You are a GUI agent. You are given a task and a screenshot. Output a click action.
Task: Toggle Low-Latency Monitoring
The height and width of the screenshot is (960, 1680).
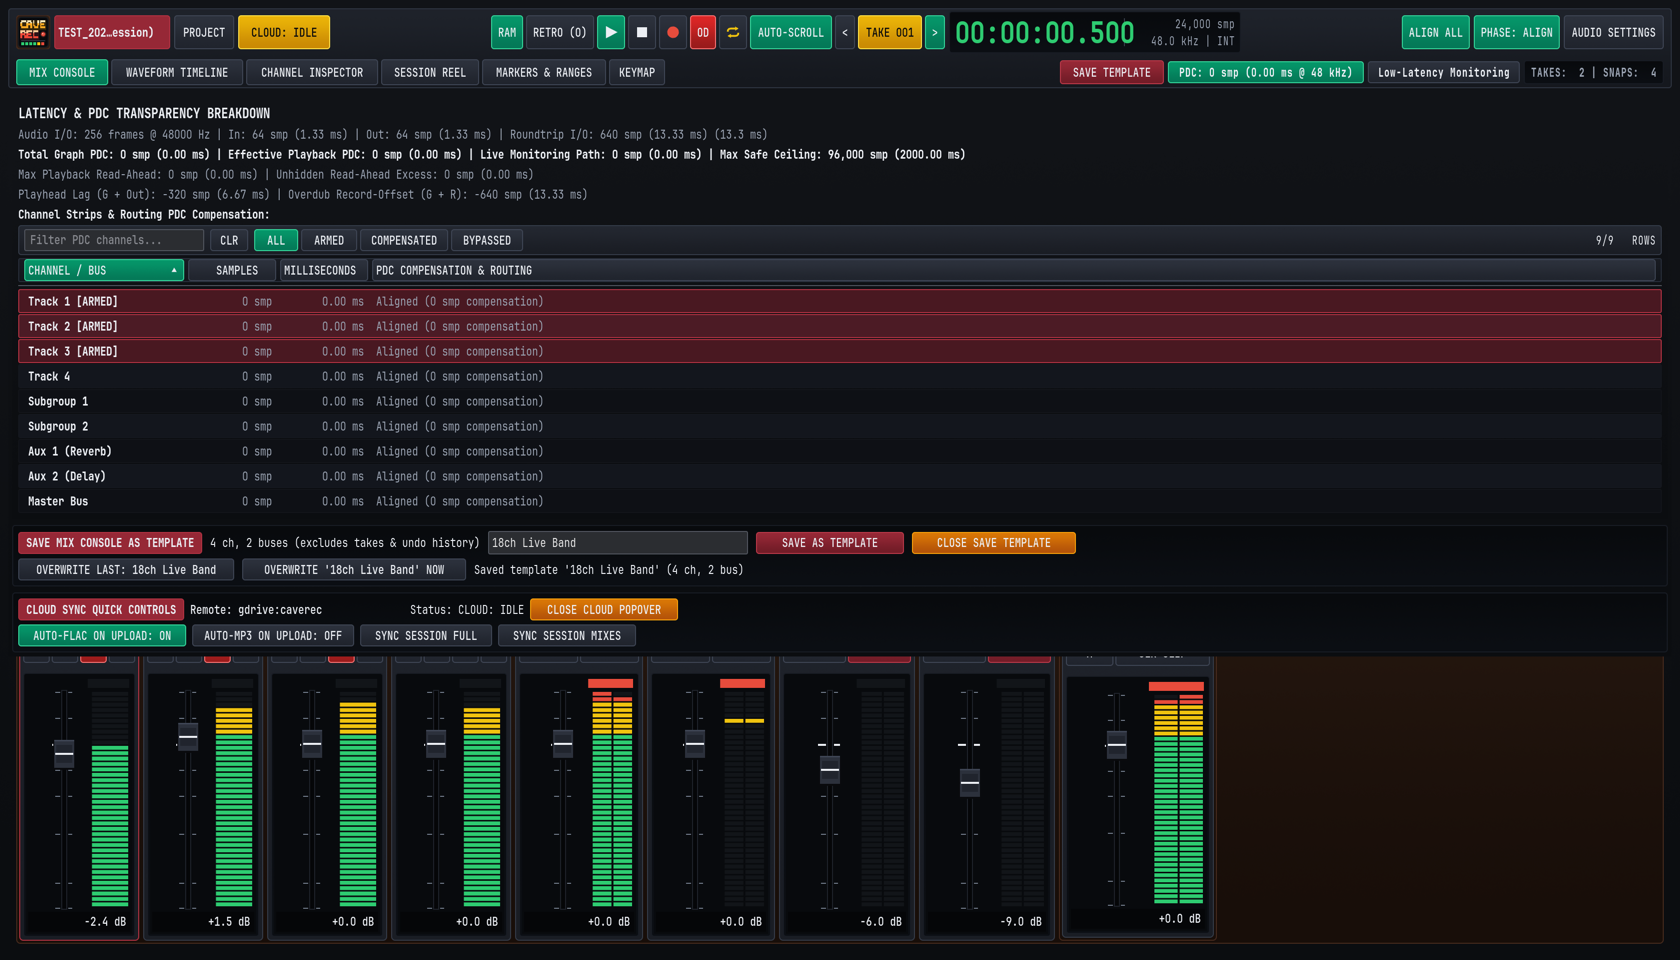coord(1444,72)
